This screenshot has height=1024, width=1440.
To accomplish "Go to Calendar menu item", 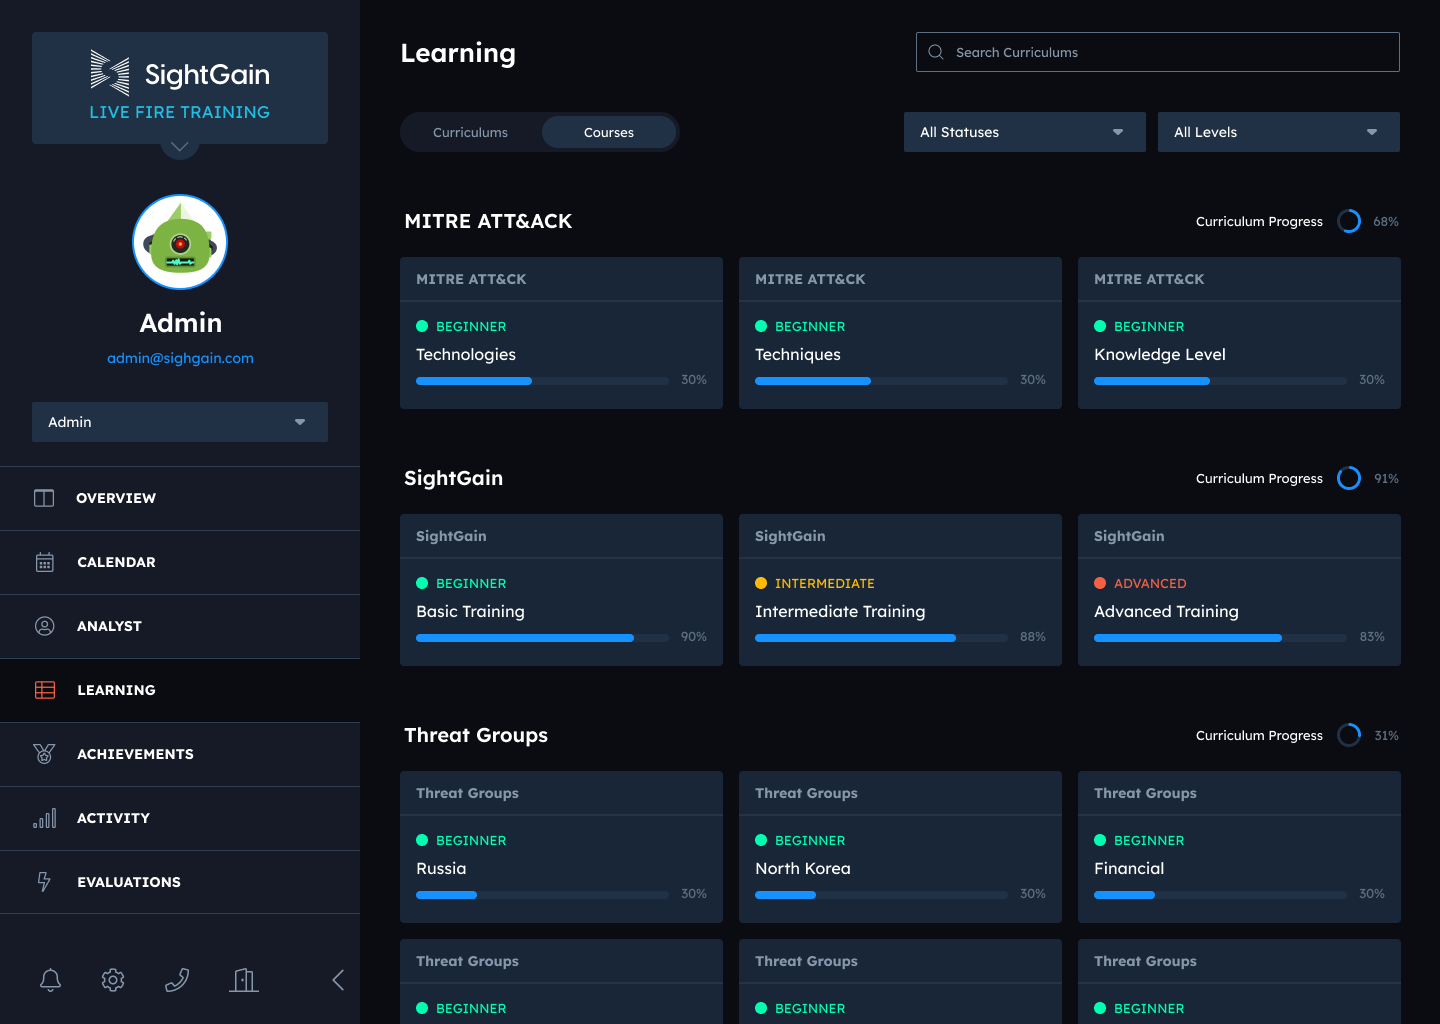I will pyautogui.click(x=180, y=562).
